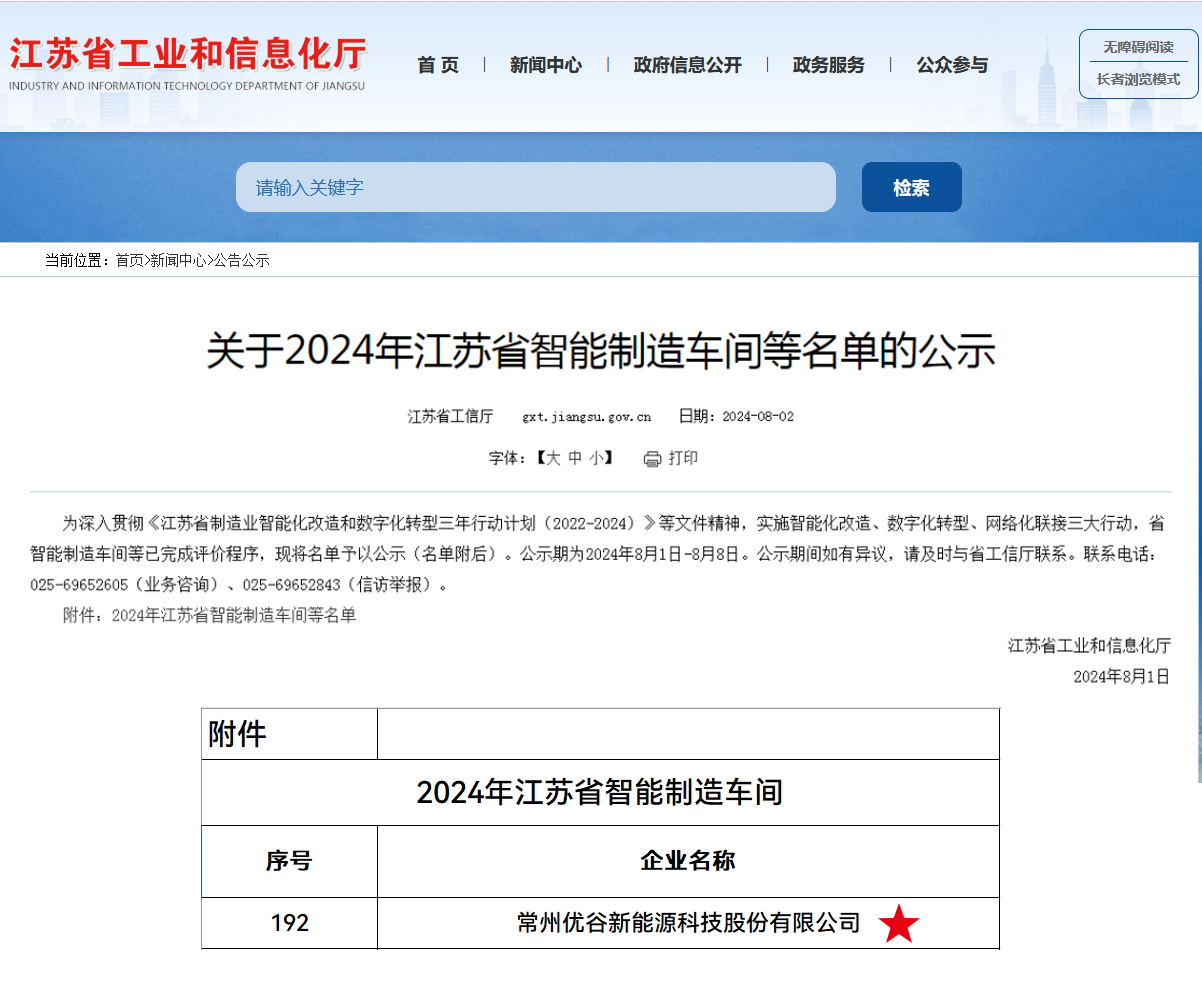1202x1000 pixels.
Task: Switch to 长者浏览模式
Action: (x=1138, y=79)
